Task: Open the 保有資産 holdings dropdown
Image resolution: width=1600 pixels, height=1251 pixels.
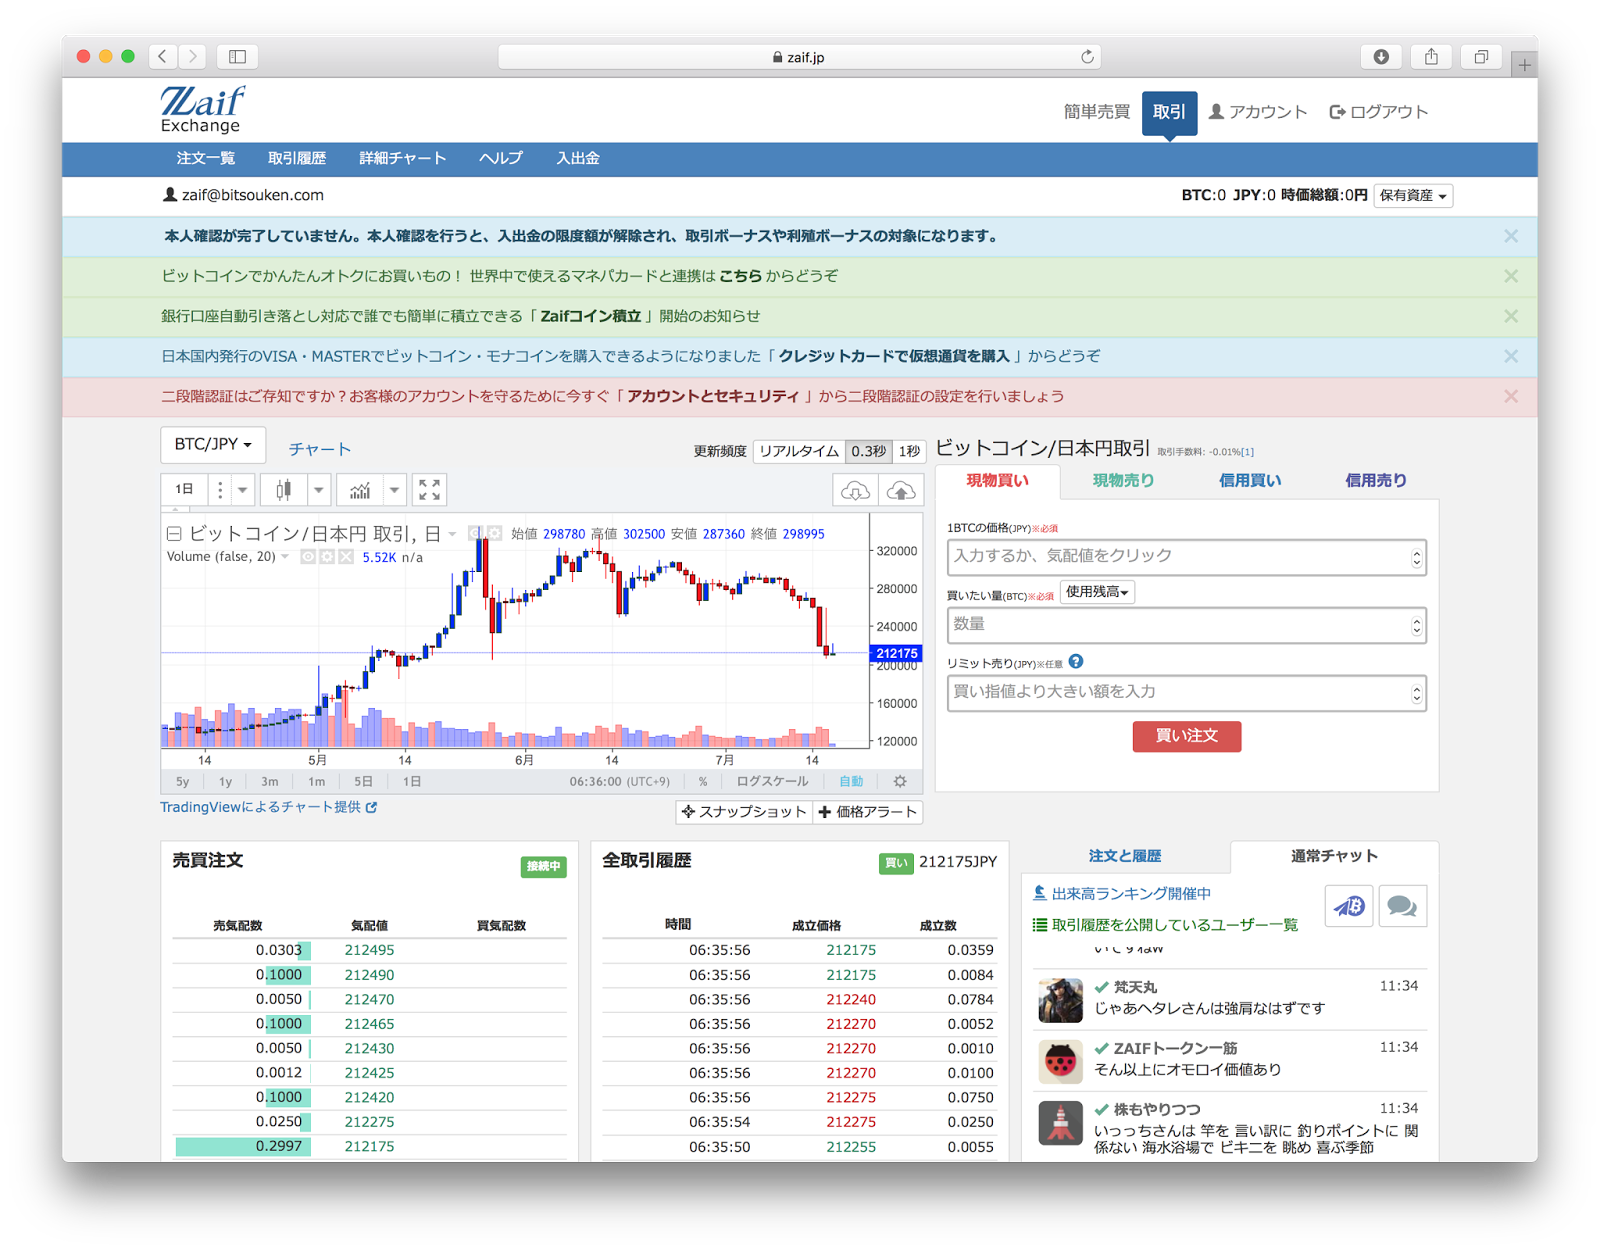Action: click(1413, 196)
